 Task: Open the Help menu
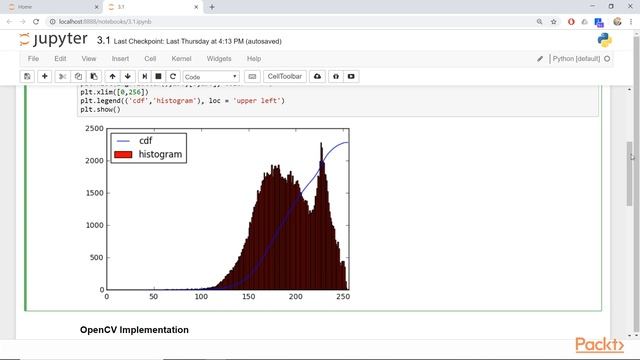(x=254, y=59)
